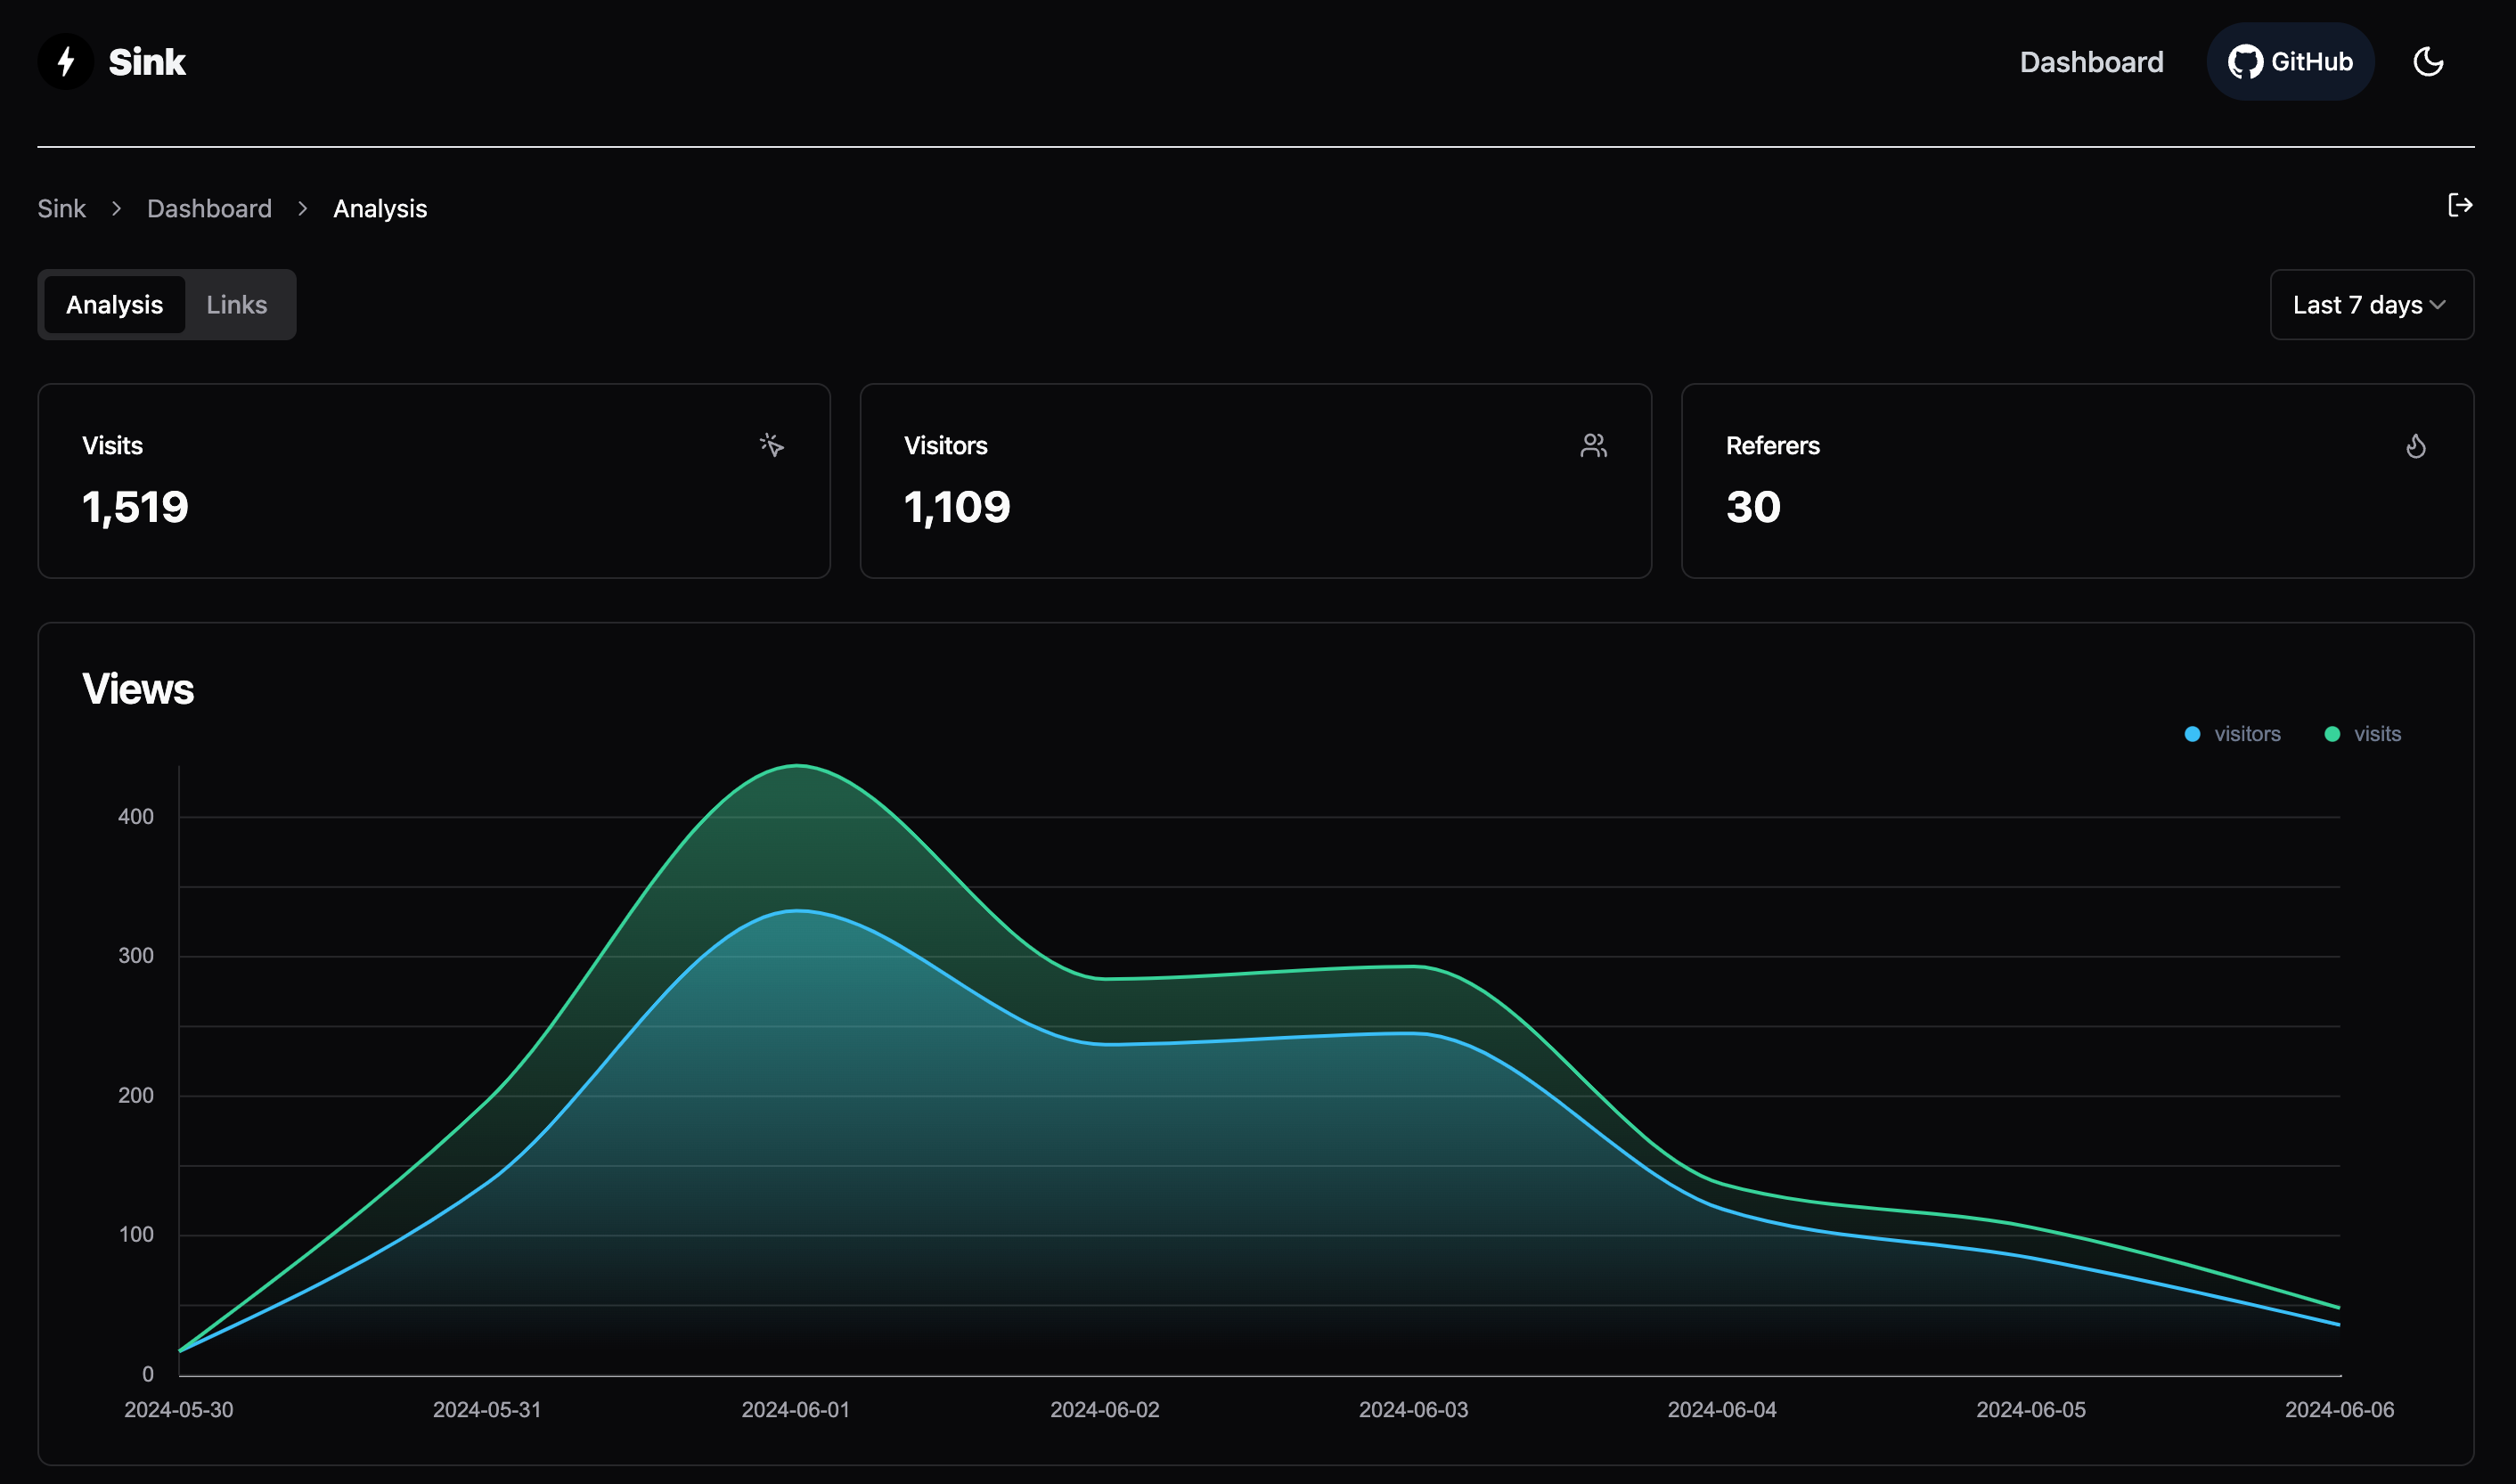Click the 300 y-axis label
Image resolution: width=2516 pixels, height=1484 pixels.
pyautogui.click(x=136, y=956)
